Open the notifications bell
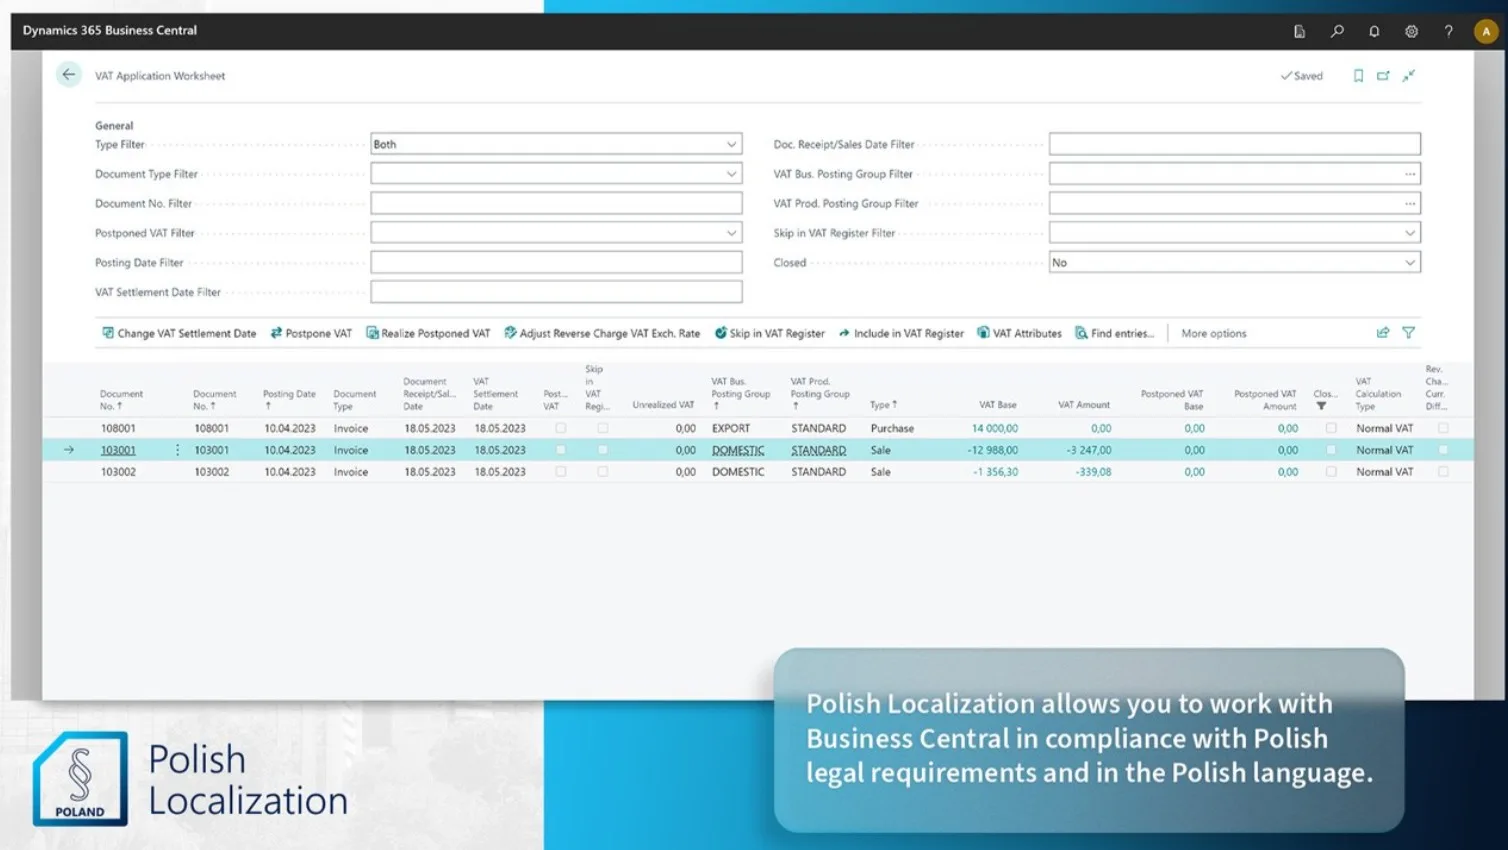Viewport: 1508px width, 850px height. click(1374, 31)
